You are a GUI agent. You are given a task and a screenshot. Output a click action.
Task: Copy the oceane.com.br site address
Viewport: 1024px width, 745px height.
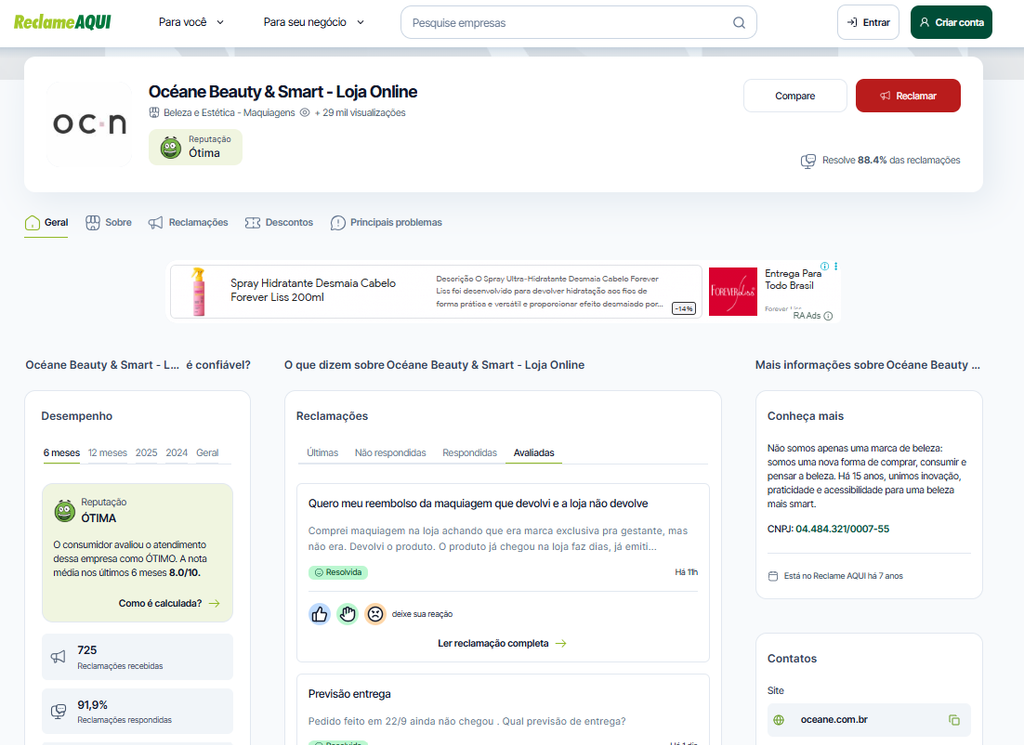tap(954, 720)
